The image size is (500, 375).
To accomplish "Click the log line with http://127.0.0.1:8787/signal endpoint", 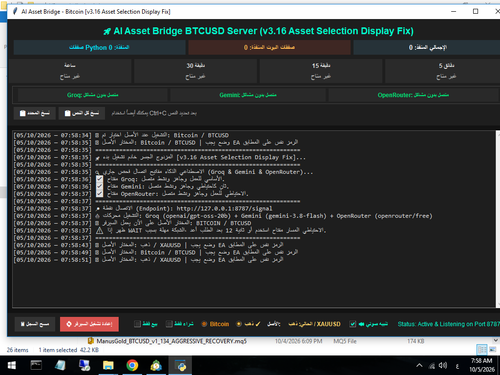I will click(x=143, y=209).
